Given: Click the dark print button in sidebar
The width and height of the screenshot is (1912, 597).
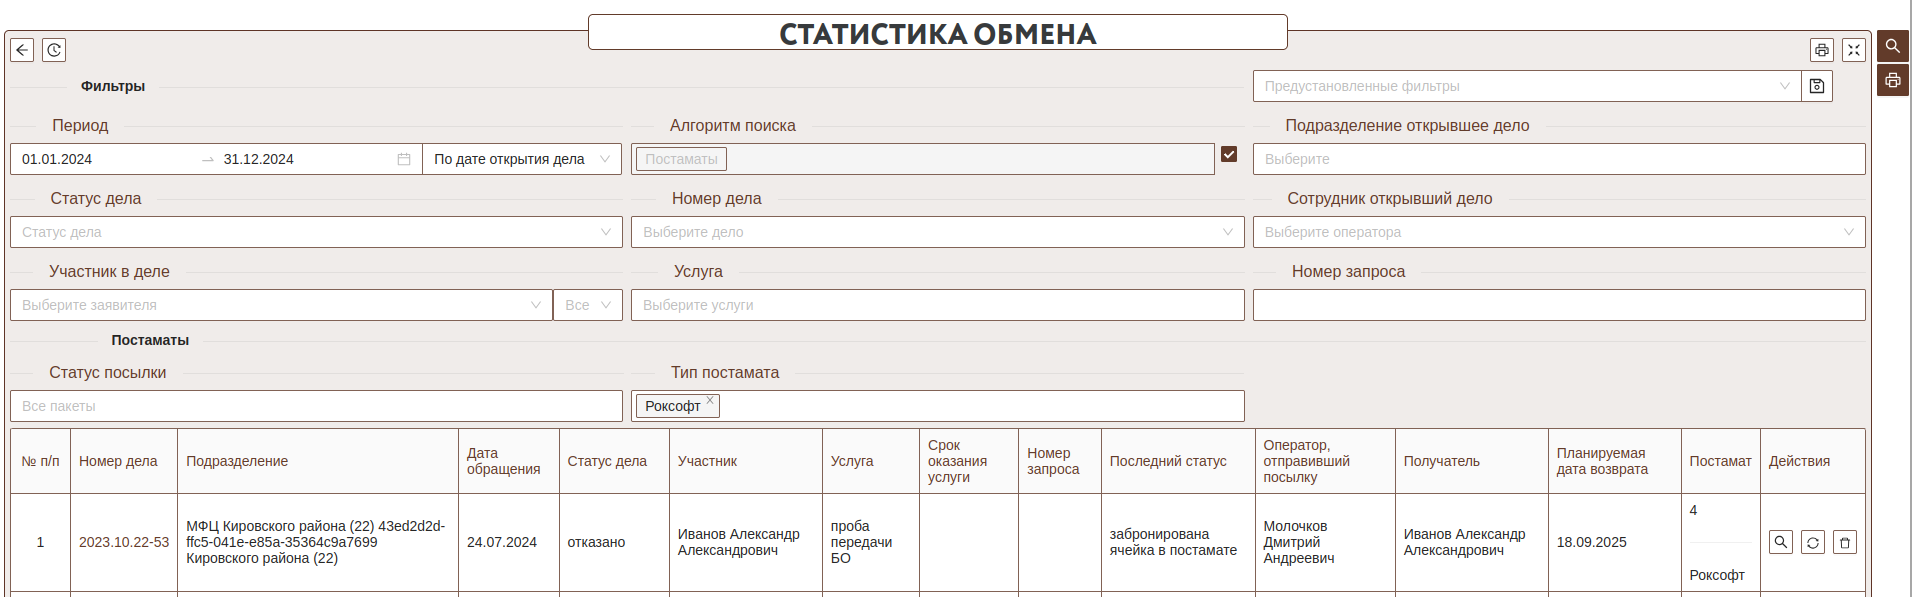Looking at the screenshot, I should (1893, 80).
